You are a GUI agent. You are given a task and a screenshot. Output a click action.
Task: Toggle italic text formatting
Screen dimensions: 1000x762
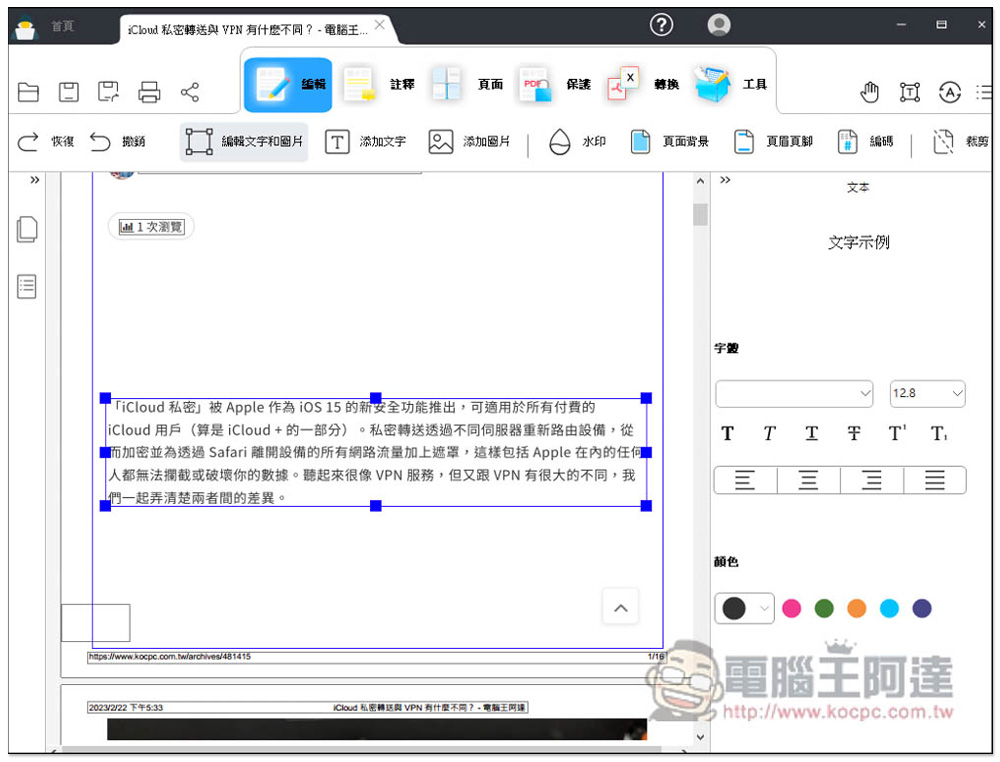[x=769, y=434]
